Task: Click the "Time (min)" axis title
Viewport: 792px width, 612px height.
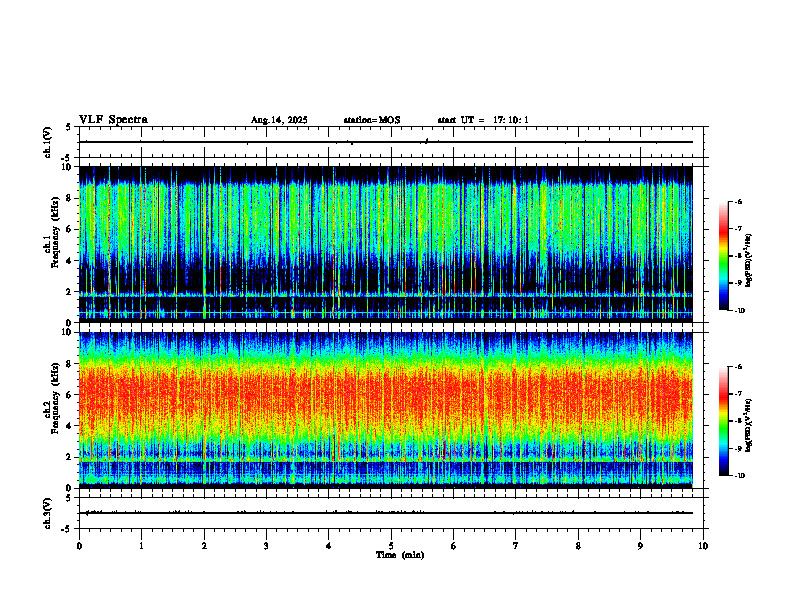Action: coord(400,555)
